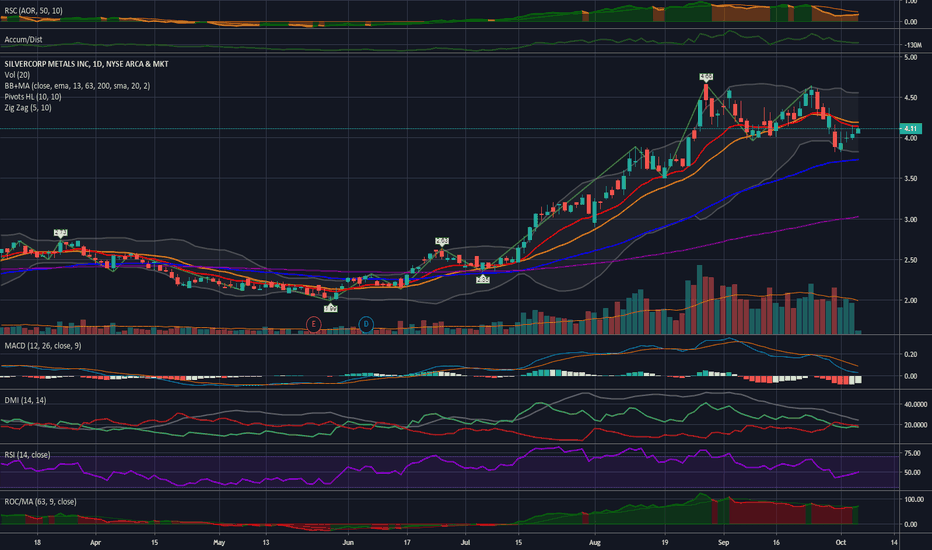
Task: Click the 14 date label on the time axis
Action: tap(894, 542)
